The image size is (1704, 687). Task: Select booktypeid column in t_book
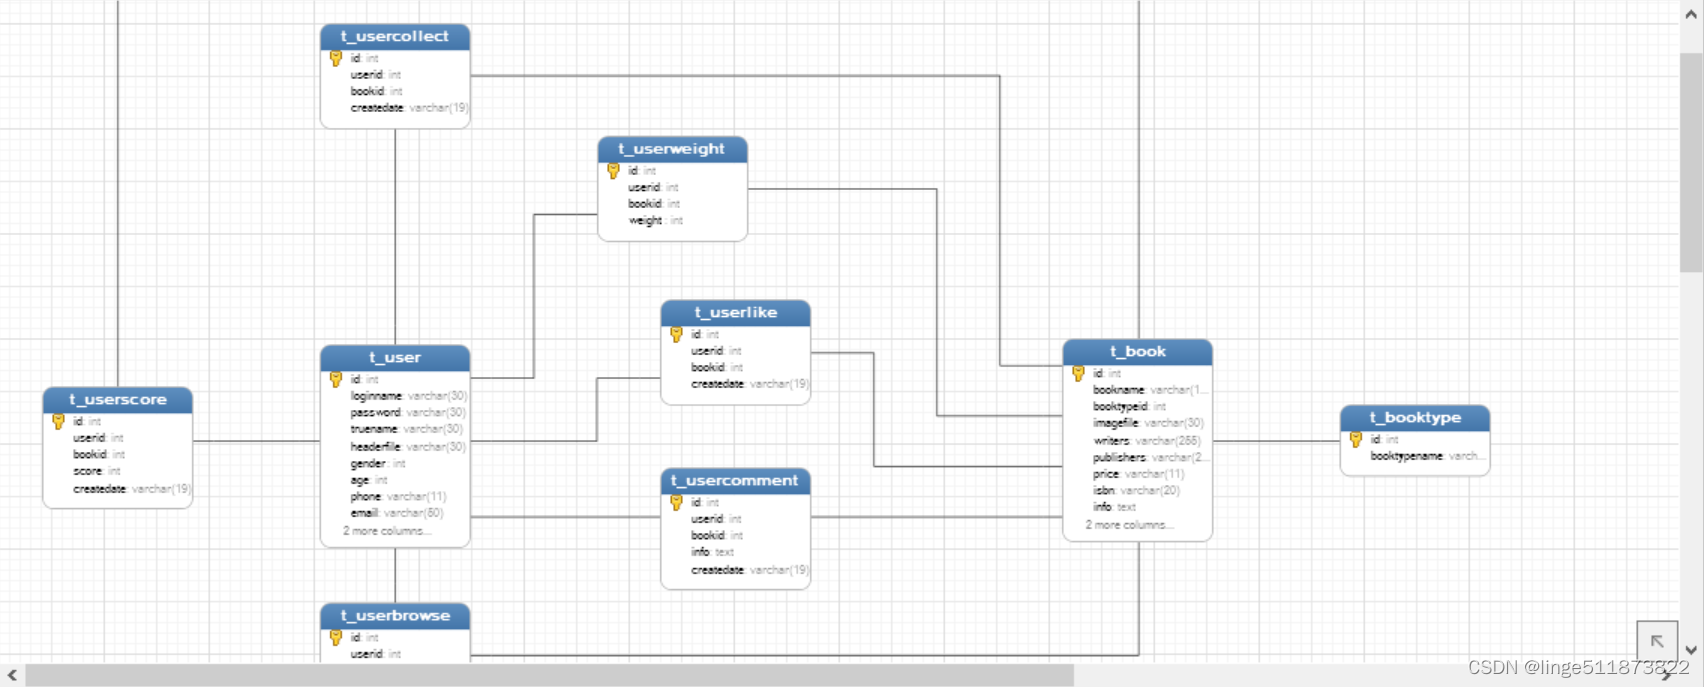pyautogui.click(x=1129, y=407)
